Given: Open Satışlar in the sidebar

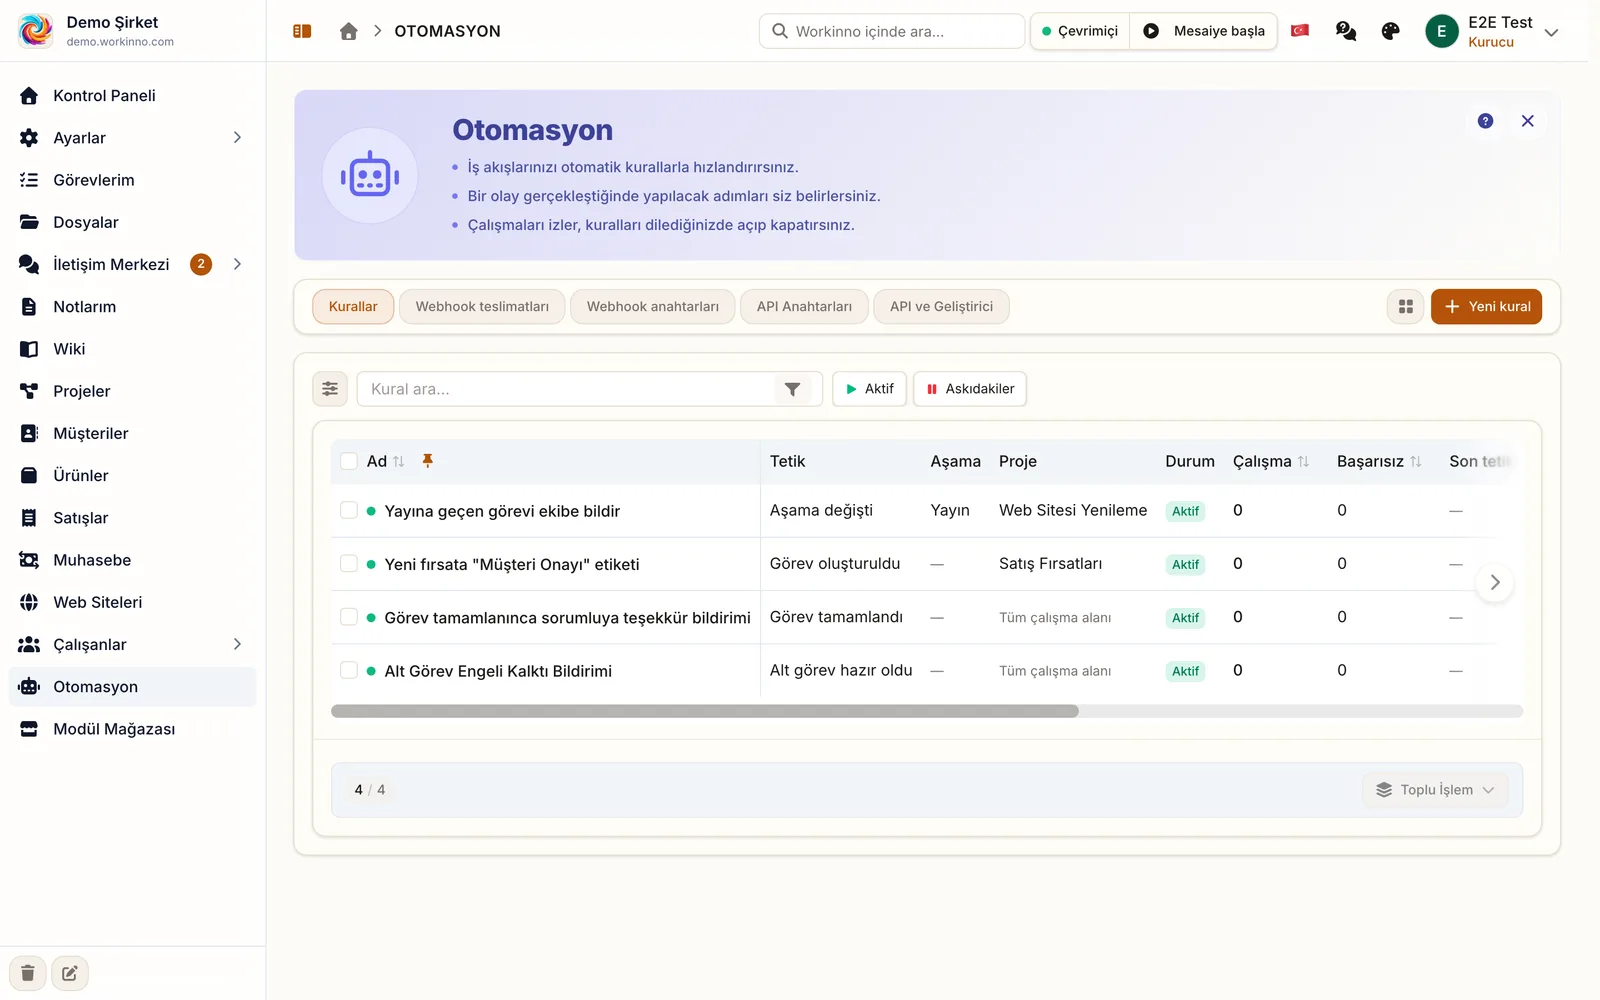Looking at the screenshot, I should coord(133,518).
